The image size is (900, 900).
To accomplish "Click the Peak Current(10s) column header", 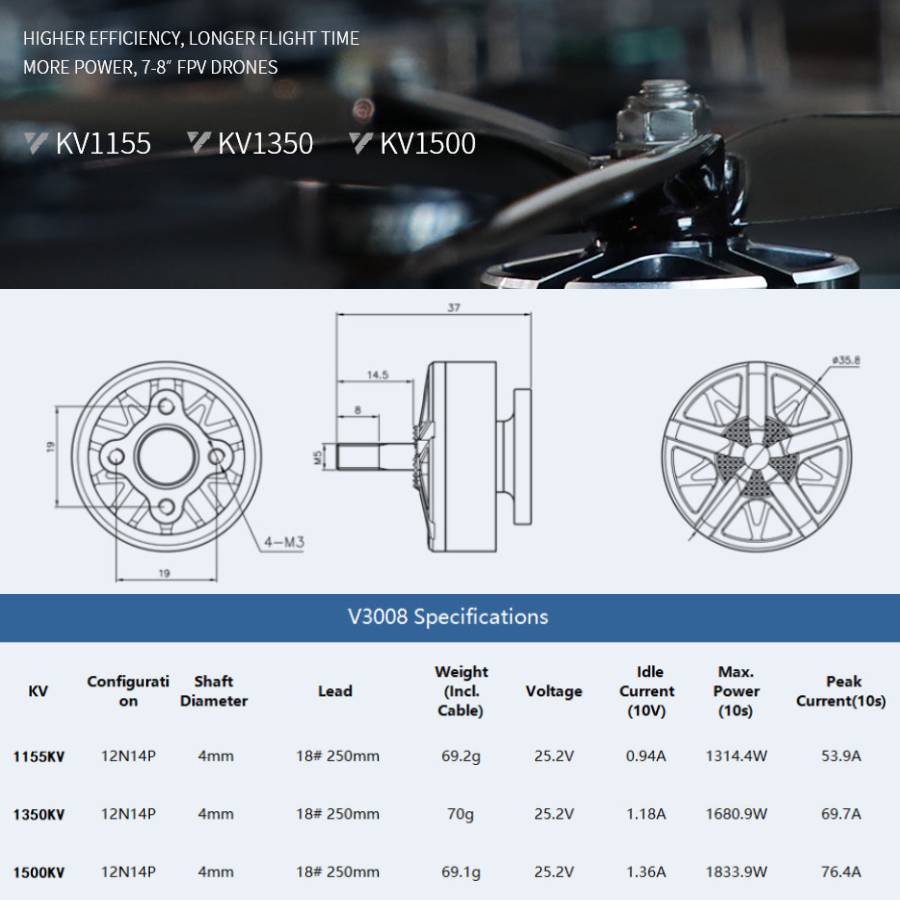I will coord(840,691).
